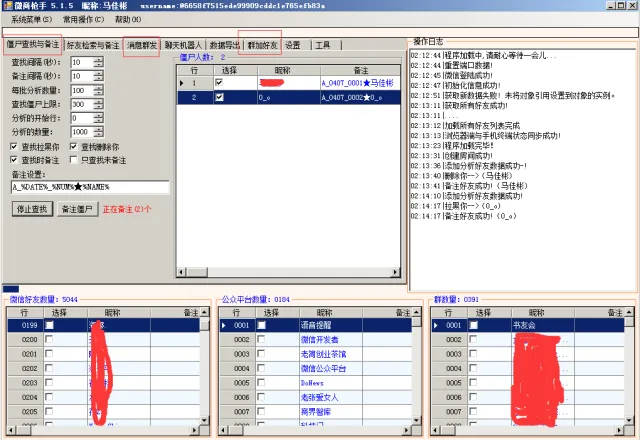Switch to 僵尸查找与备注 tab
Image resolution: width=640 pixels, height=440 pixels.
(33, 44)
